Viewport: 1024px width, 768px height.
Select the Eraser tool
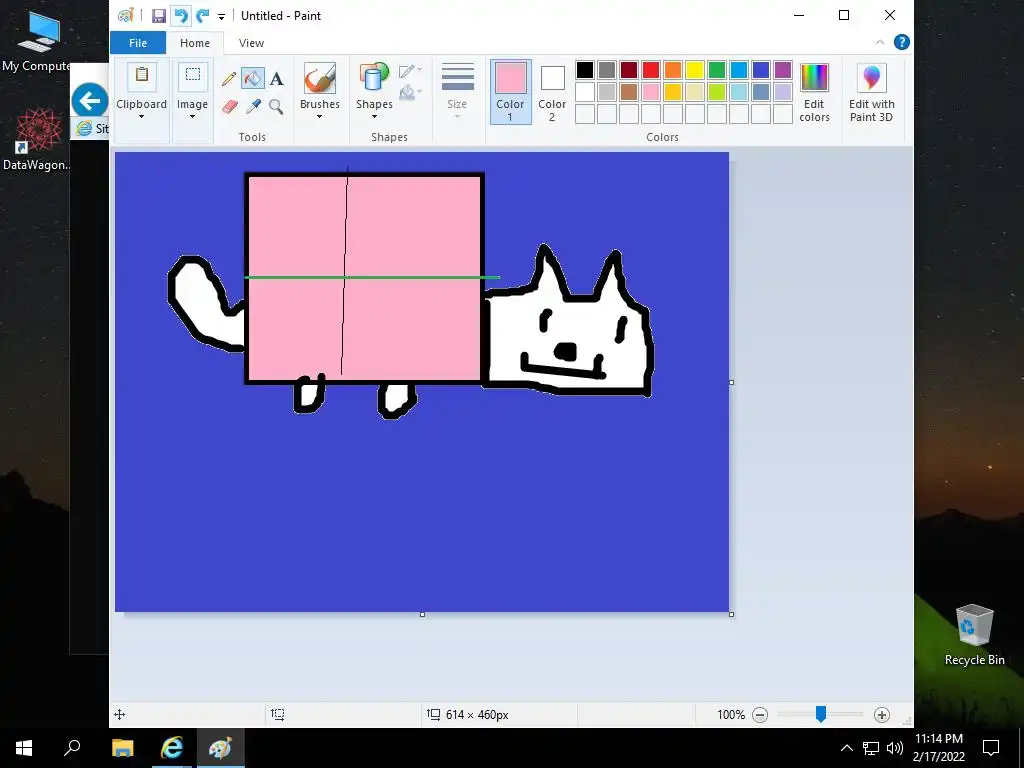(x=229, y=106)
